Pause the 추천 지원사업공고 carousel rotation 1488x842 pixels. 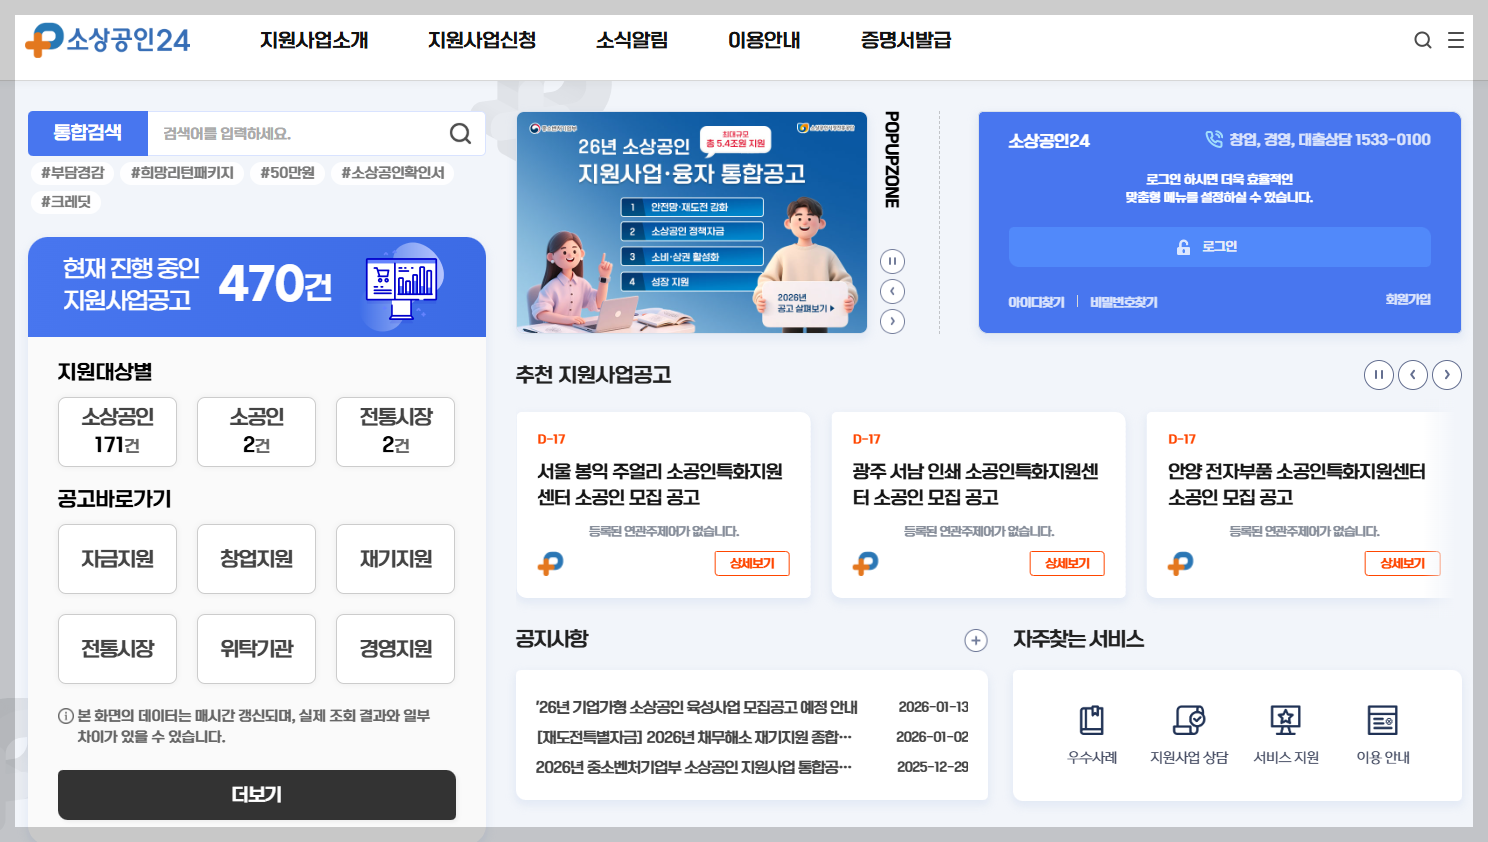[1378, 374]
